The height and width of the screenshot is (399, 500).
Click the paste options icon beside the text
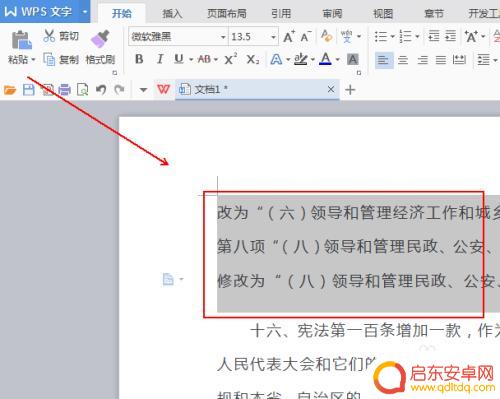pyautogui.click(x=169, y=279)
